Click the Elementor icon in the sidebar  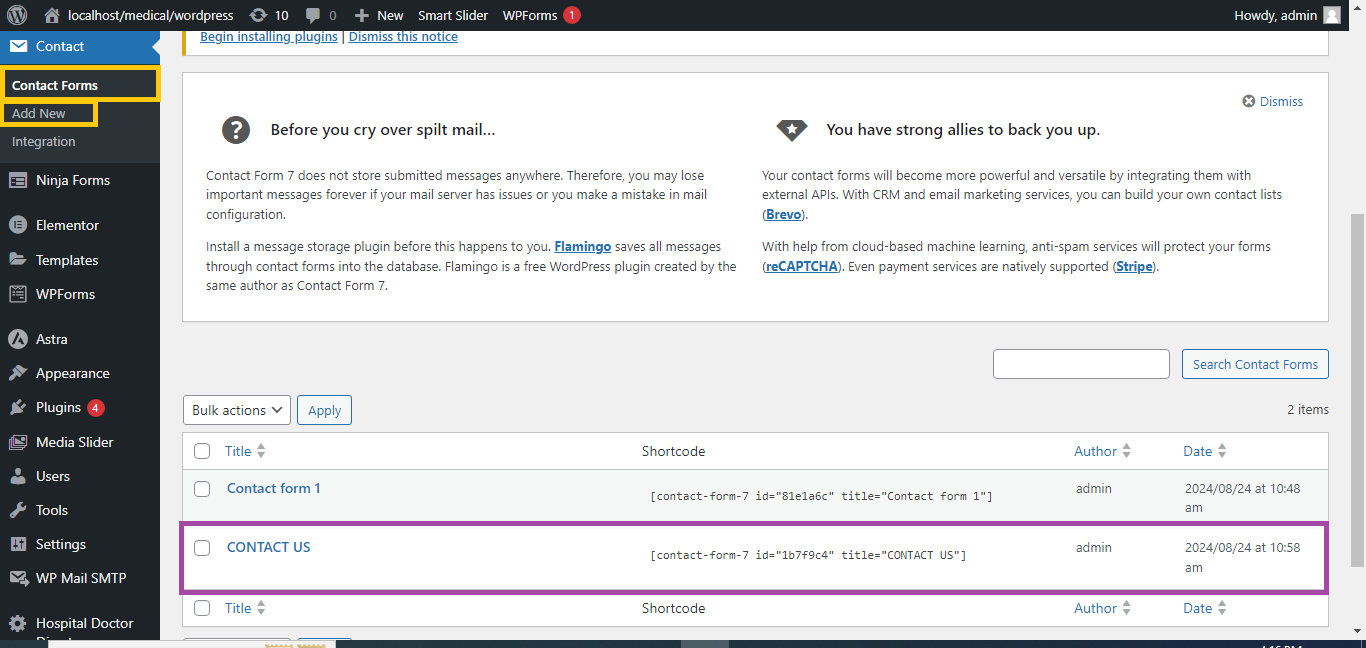tap(17, 225)
